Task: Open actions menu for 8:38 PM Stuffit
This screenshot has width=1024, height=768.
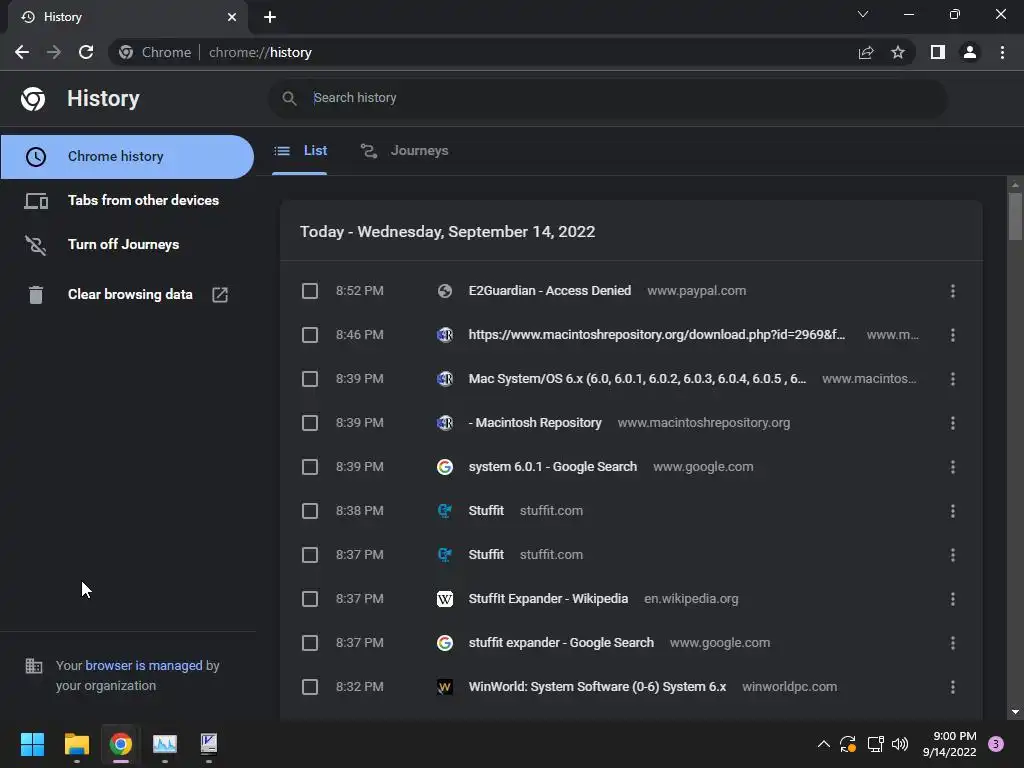Action: (953, 511)
